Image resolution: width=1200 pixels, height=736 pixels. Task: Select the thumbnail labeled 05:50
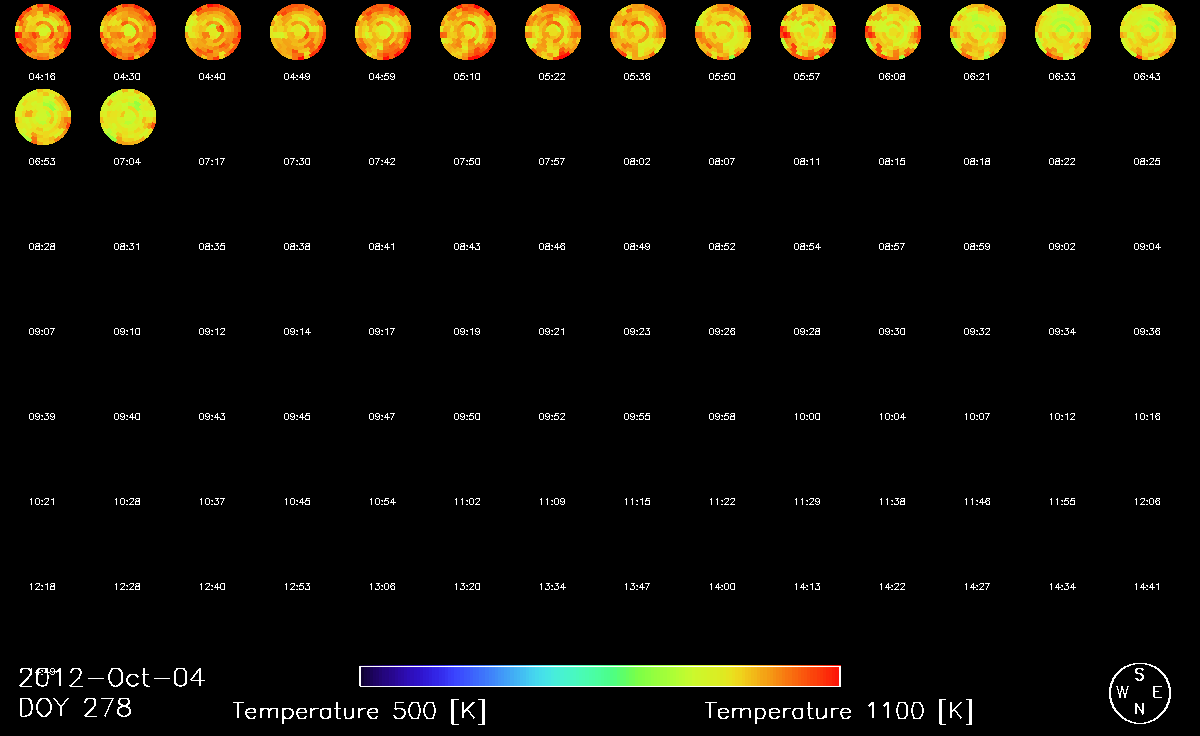pos(723,32)
